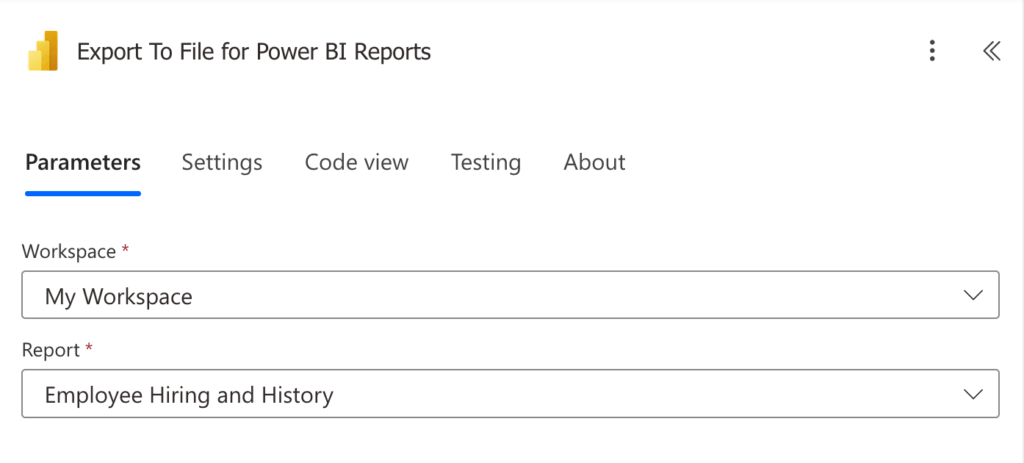
Task: Open the About tab
Action: [594, 162]
